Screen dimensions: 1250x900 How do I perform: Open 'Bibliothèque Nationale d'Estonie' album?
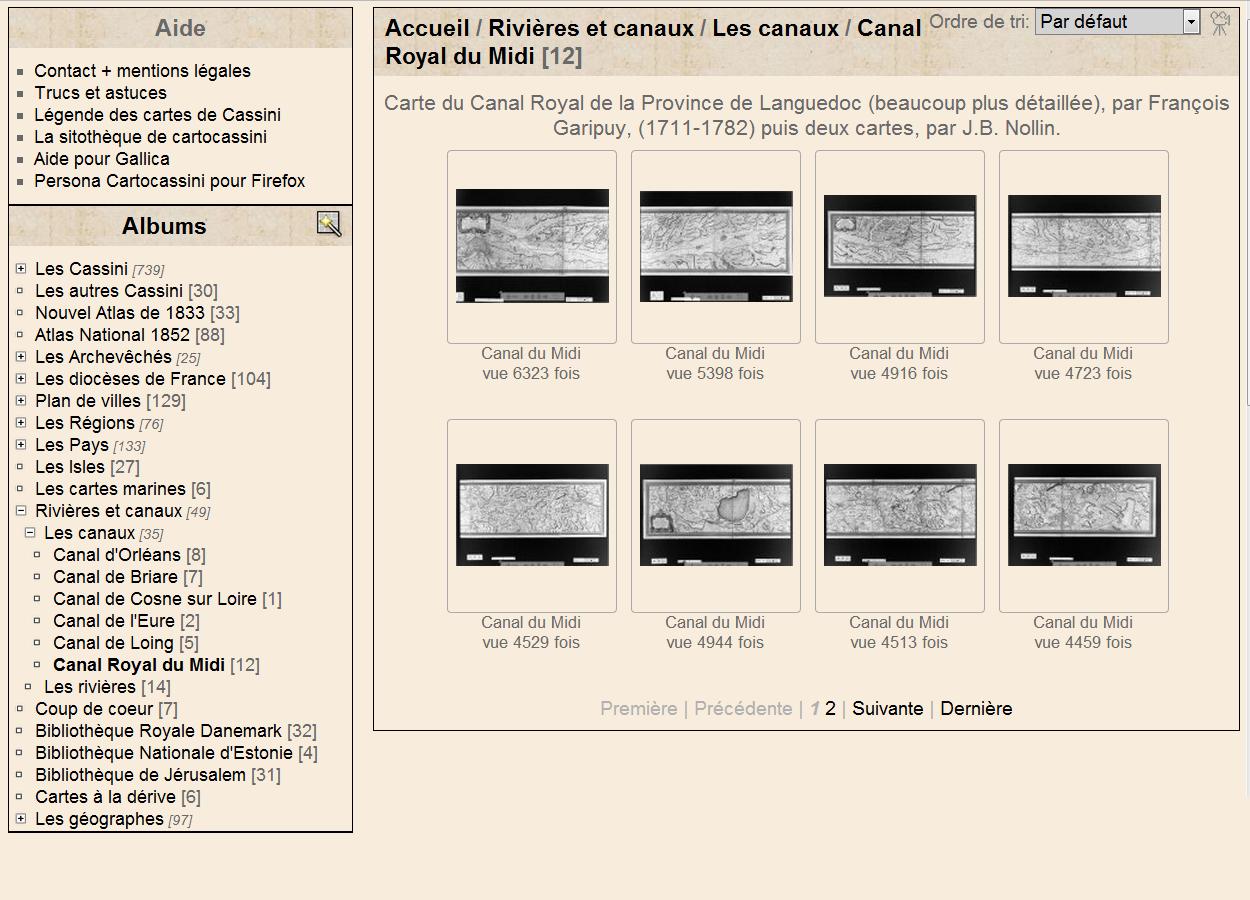(x=164, y=753)
